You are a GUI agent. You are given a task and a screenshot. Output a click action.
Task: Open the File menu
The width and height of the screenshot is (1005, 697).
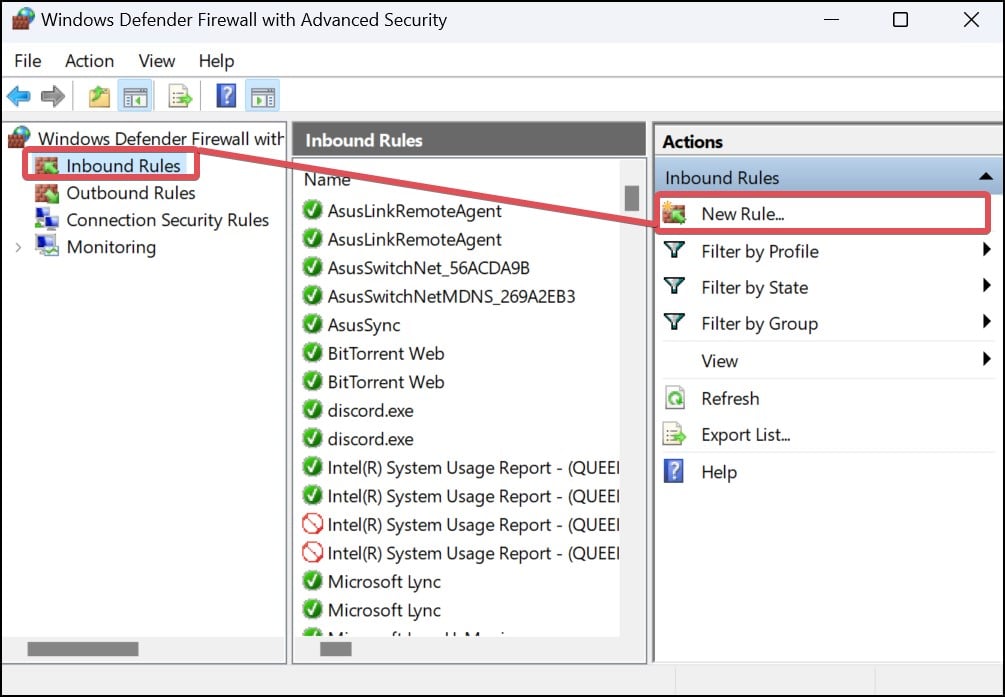tap(28, 61)
